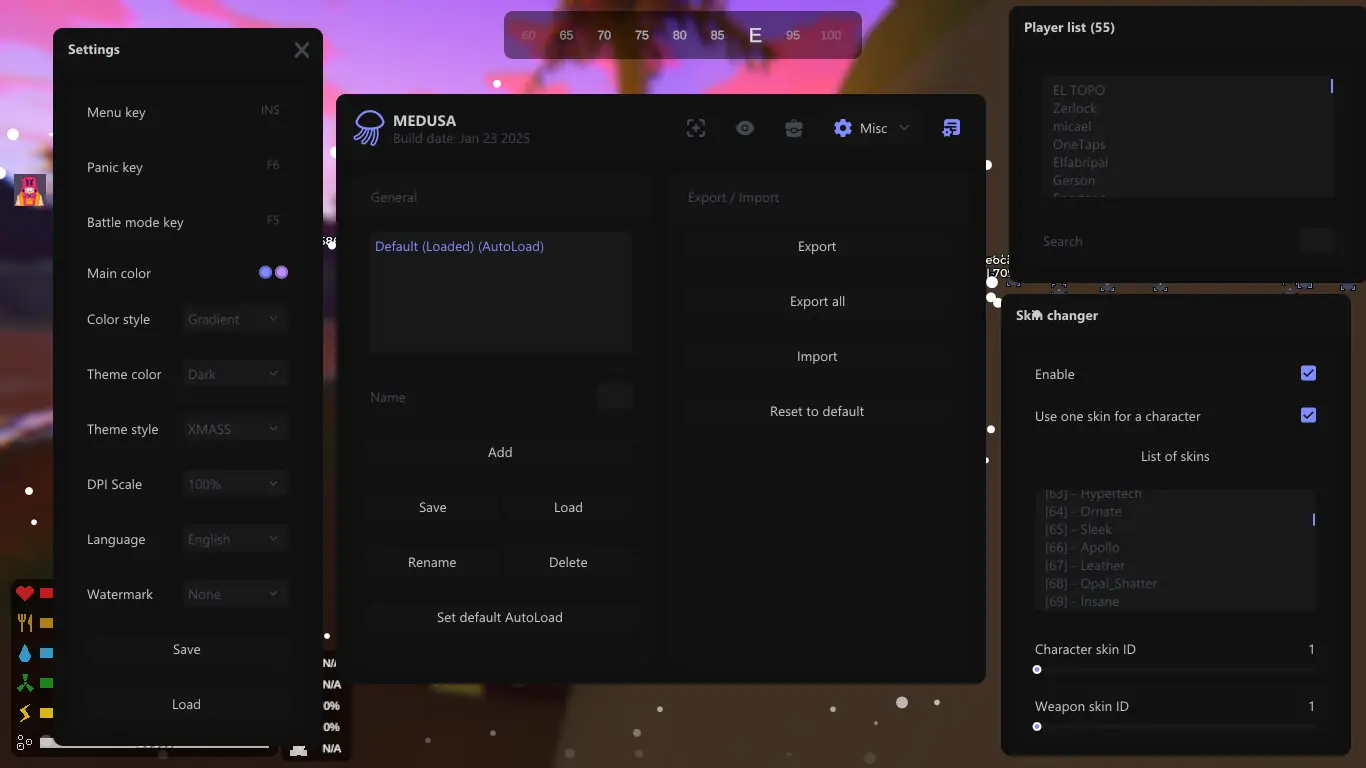
Task: Open the Language English dropdown
Action: click(x=235, y=539)
